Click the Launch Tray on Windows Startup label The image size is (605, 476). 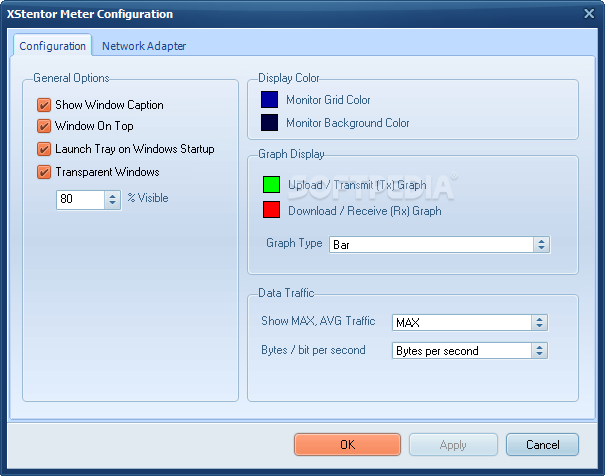(135, 149)
